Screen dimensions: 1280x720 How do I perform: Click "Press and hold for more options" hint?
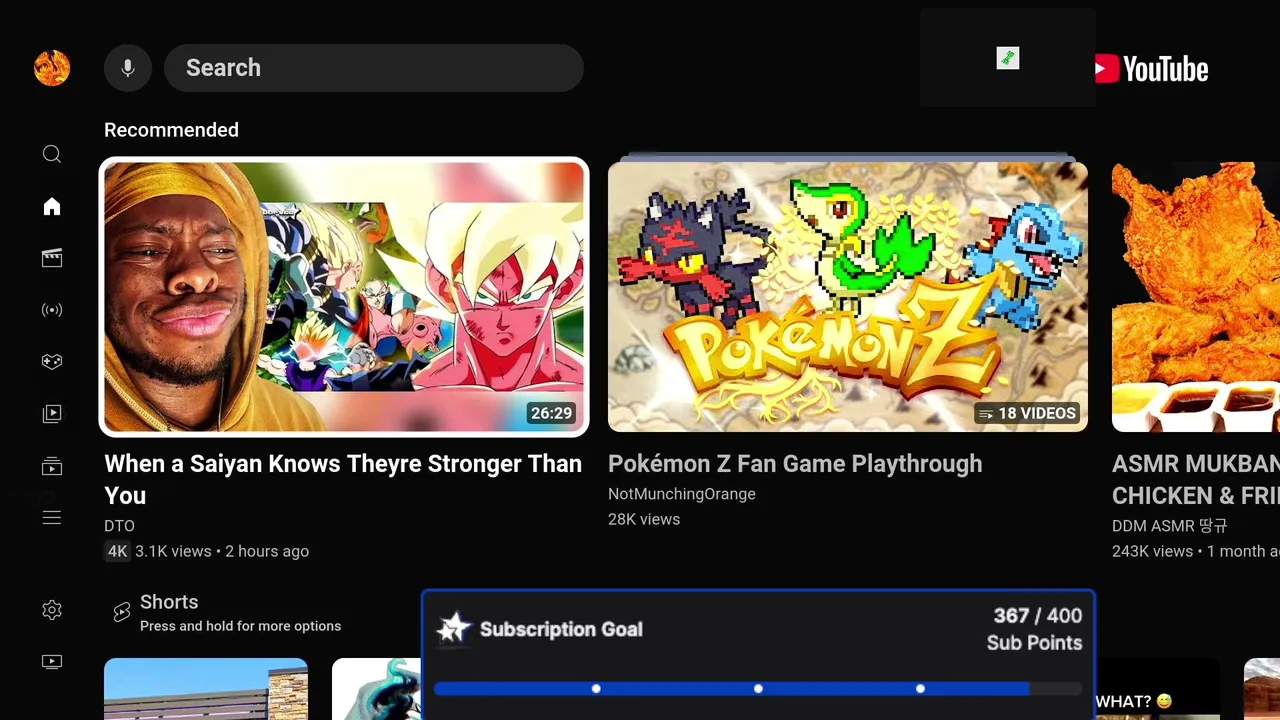pos(240,626)
